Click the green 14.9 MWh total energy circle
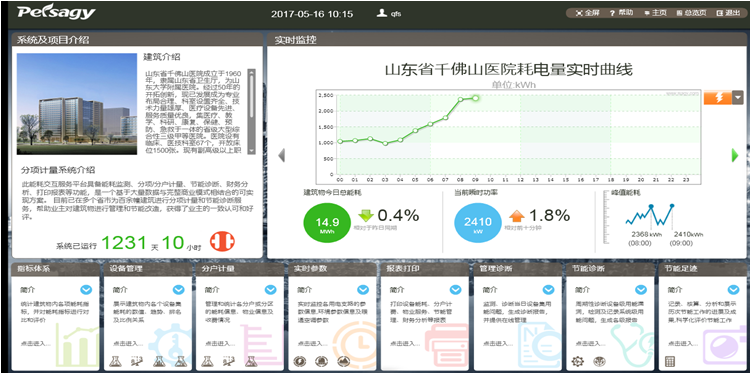 click(327, 223)
